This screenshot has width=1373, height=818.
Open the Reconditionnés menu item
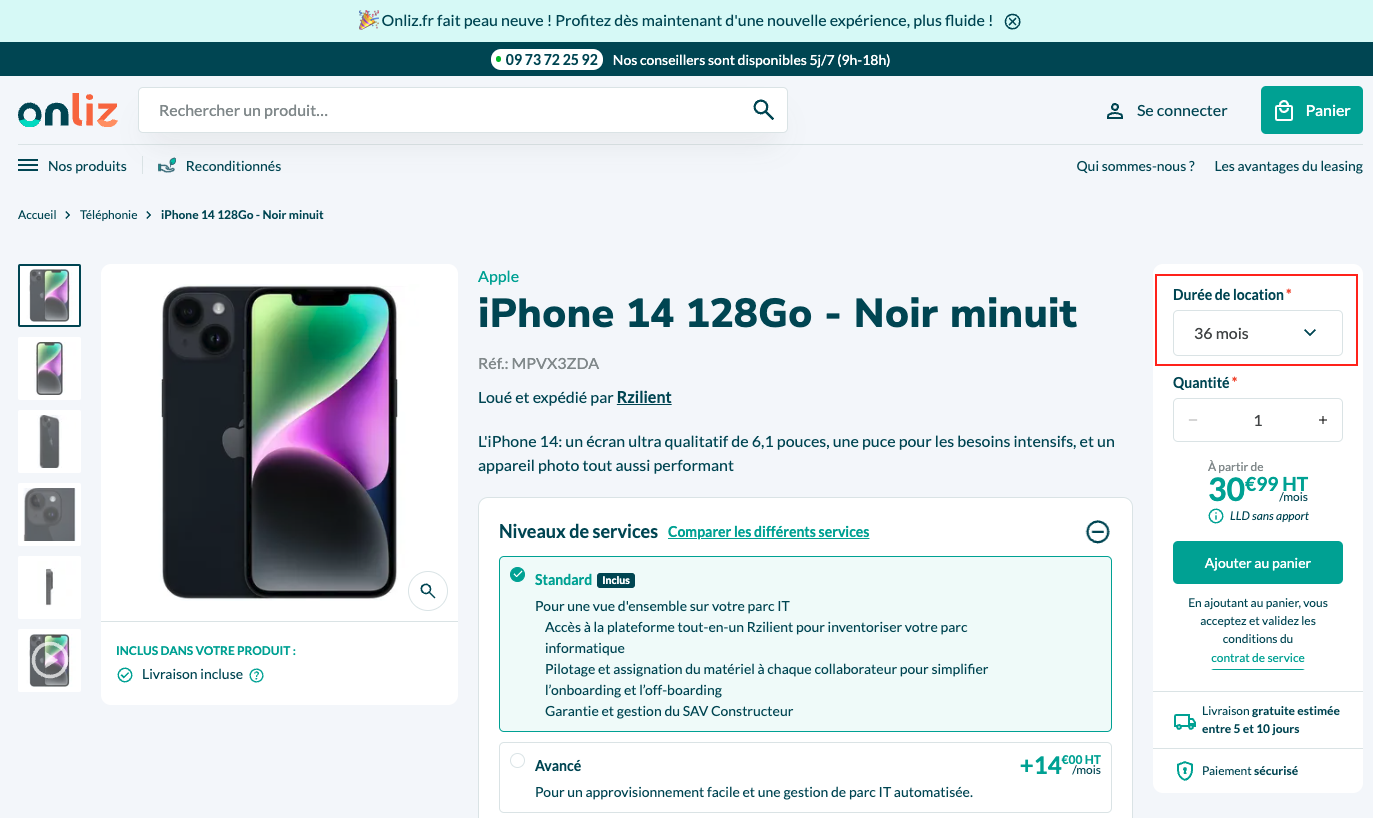click(219, 166)
